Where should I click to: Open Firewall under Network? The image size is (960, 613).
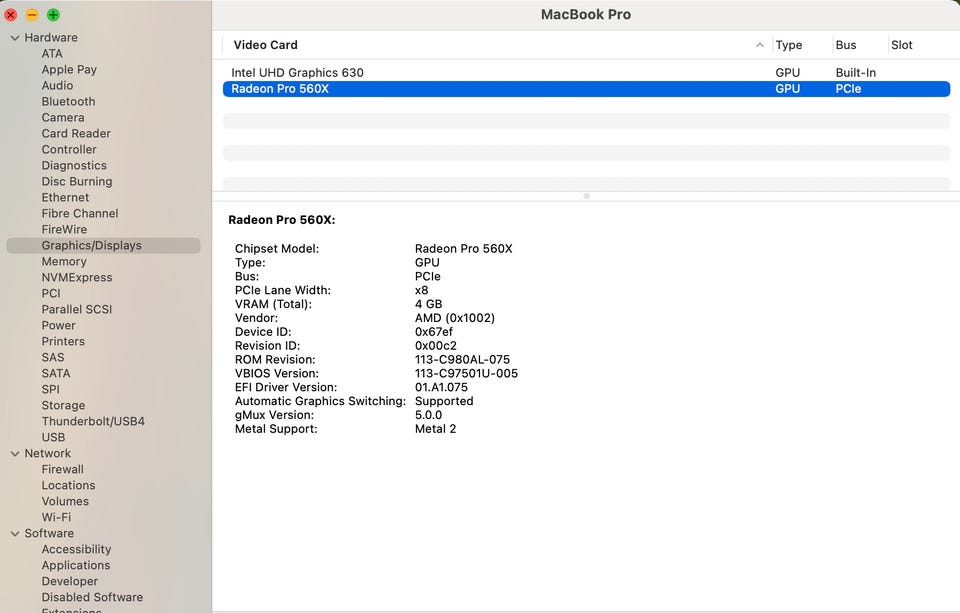pos(62,469)
